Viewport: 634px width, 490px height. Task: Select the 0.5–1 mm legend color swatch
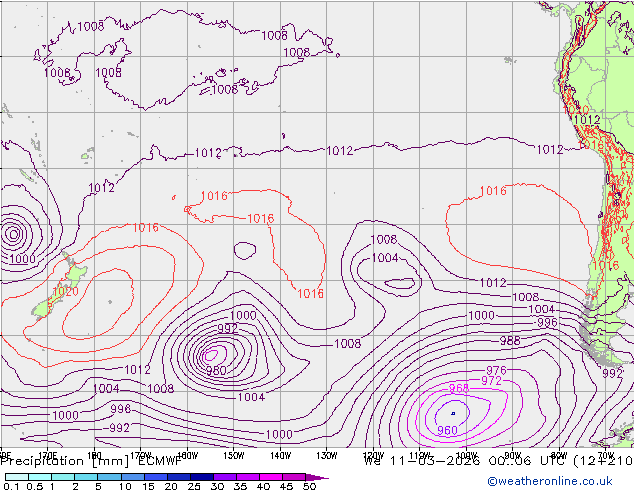(x=40, y=477)
